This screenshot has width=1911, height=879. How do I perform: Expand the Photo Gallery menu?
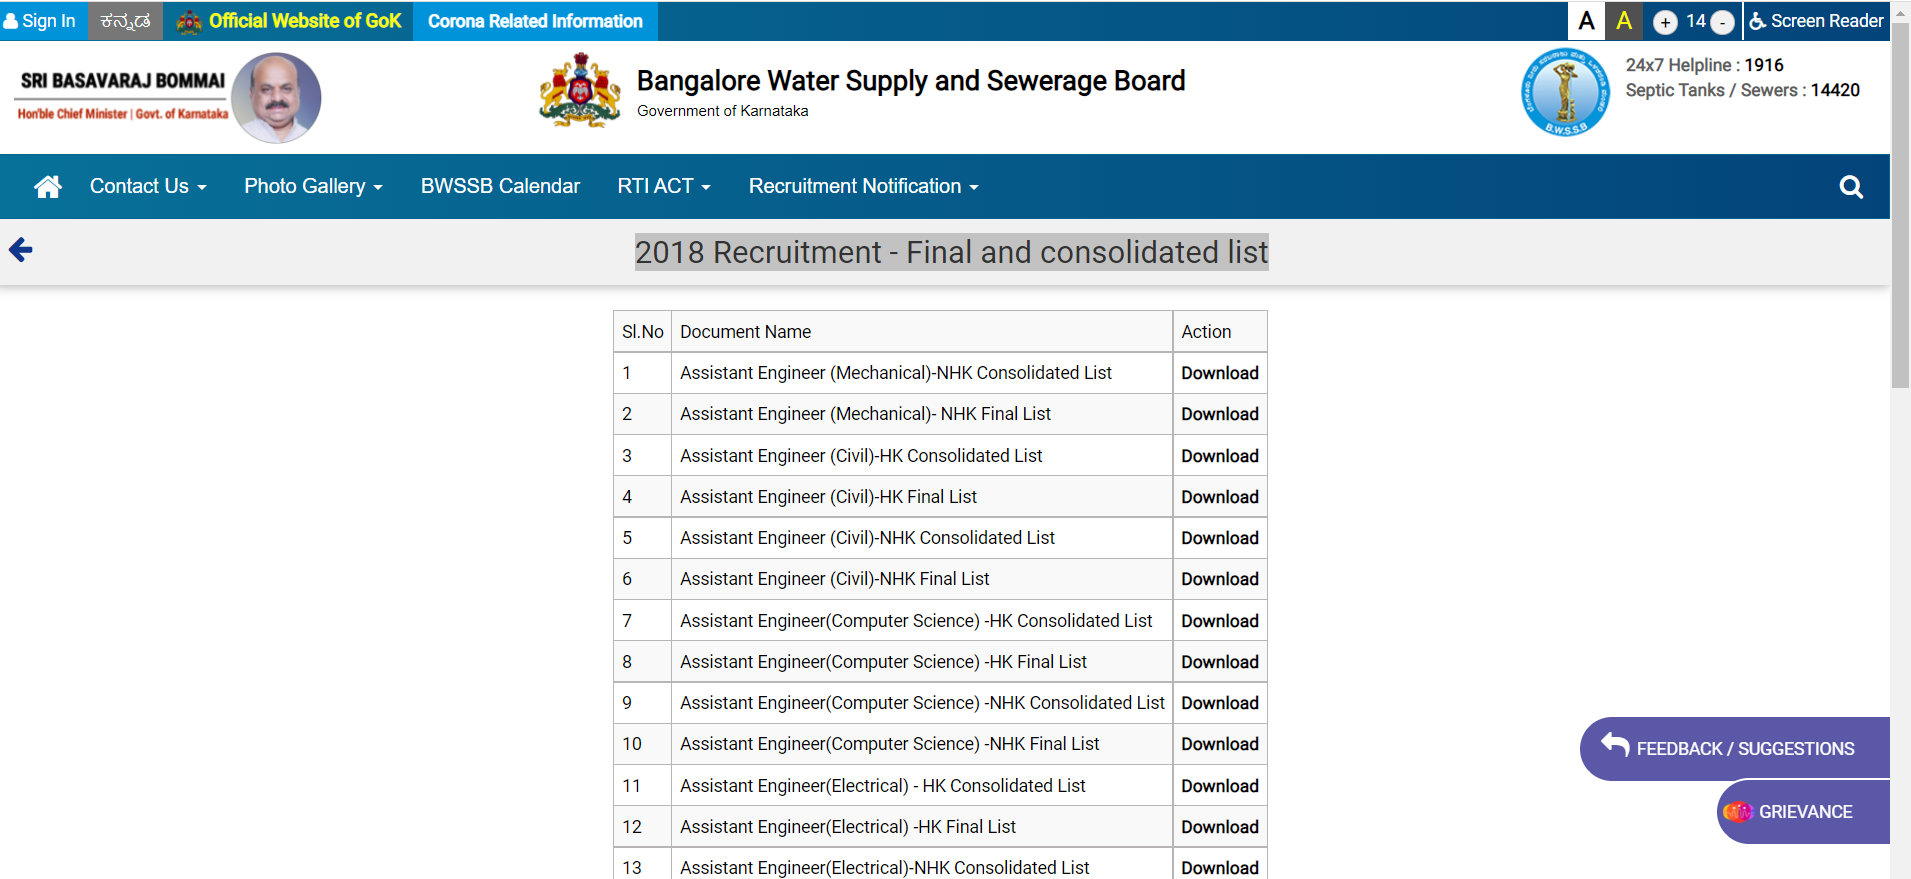click(313, 186)
